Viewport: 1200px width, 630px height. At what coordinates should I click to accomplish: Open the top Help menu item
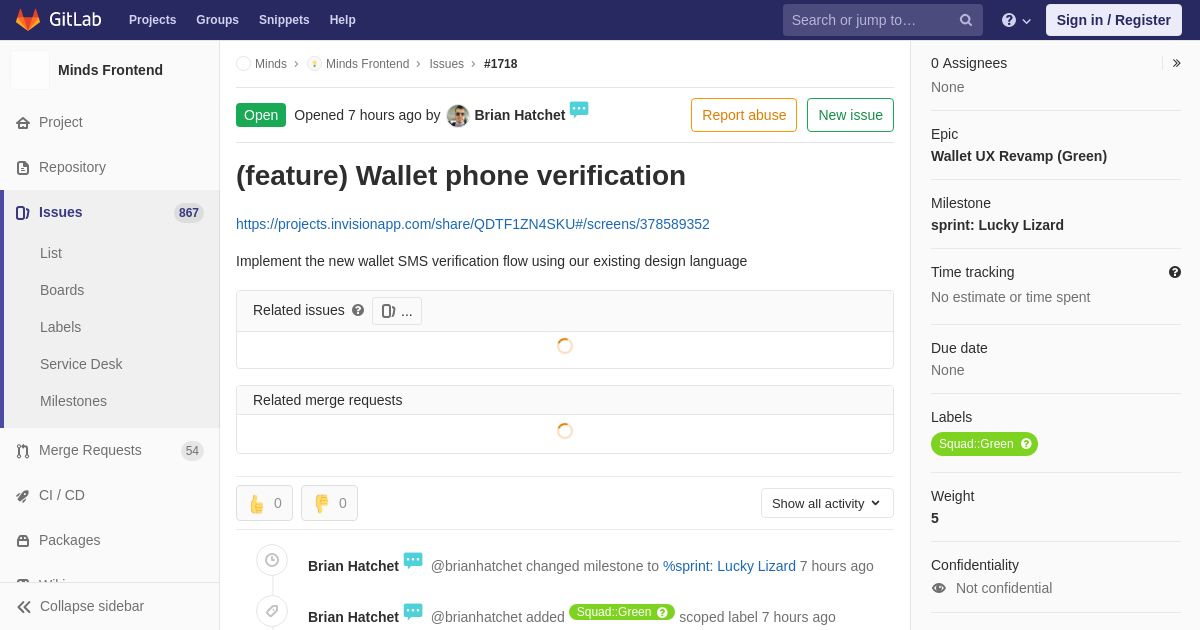pyautogui.click(x=343, y=20)
